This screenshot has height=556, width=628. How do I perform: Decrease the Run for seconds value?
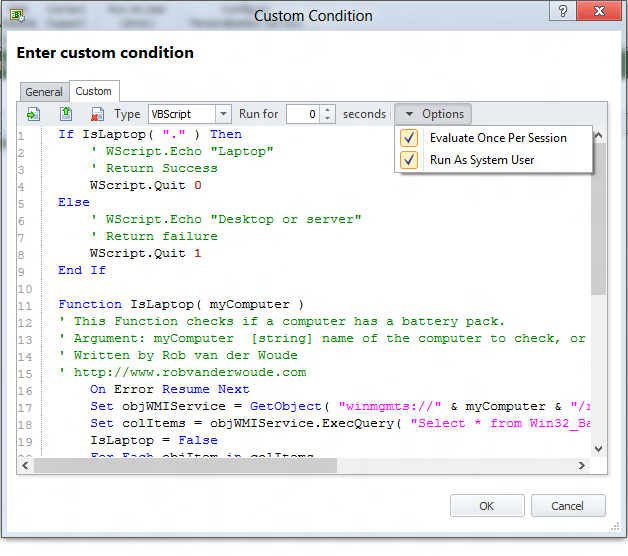[329, 119]
